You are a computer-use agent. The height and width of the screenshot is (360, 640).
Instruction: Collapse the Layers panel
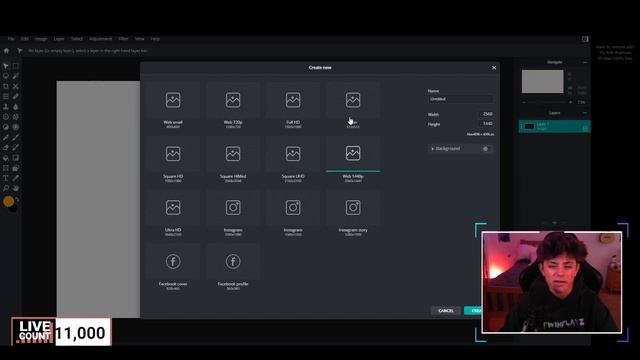point(585,113)
